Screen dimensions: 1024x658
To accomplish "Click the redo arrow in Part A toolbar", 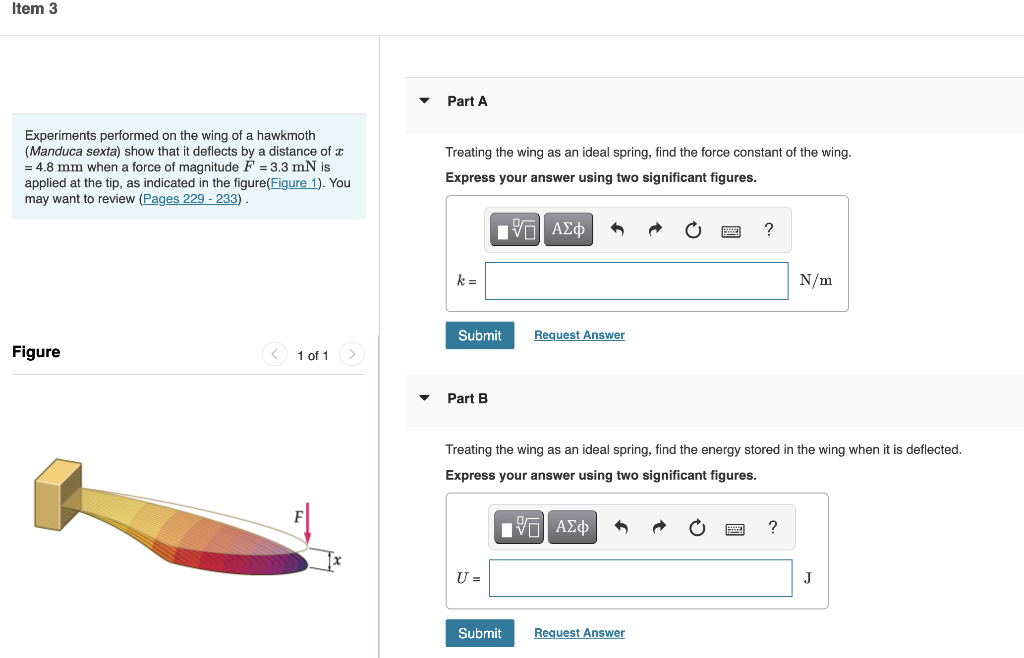I will tap(655, 229).
